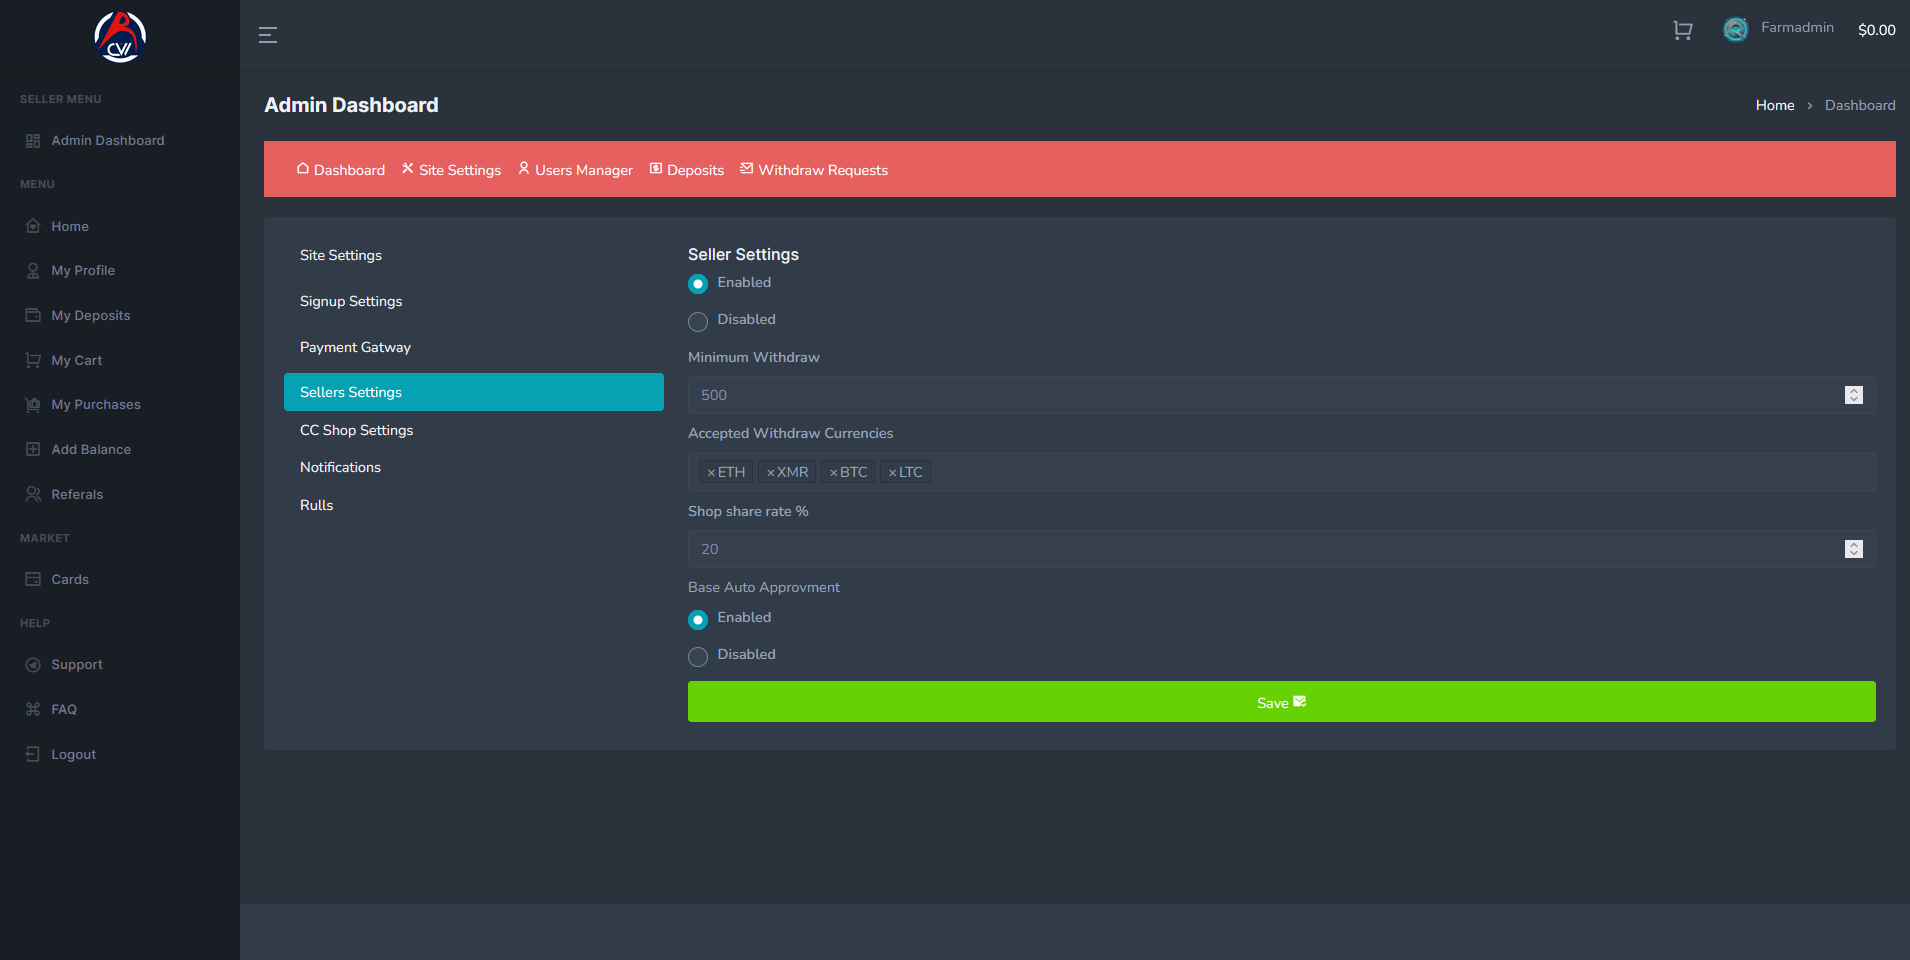Switch to Withdraw Requests tab
This screenshot has width=1910, height=960.
814,170
